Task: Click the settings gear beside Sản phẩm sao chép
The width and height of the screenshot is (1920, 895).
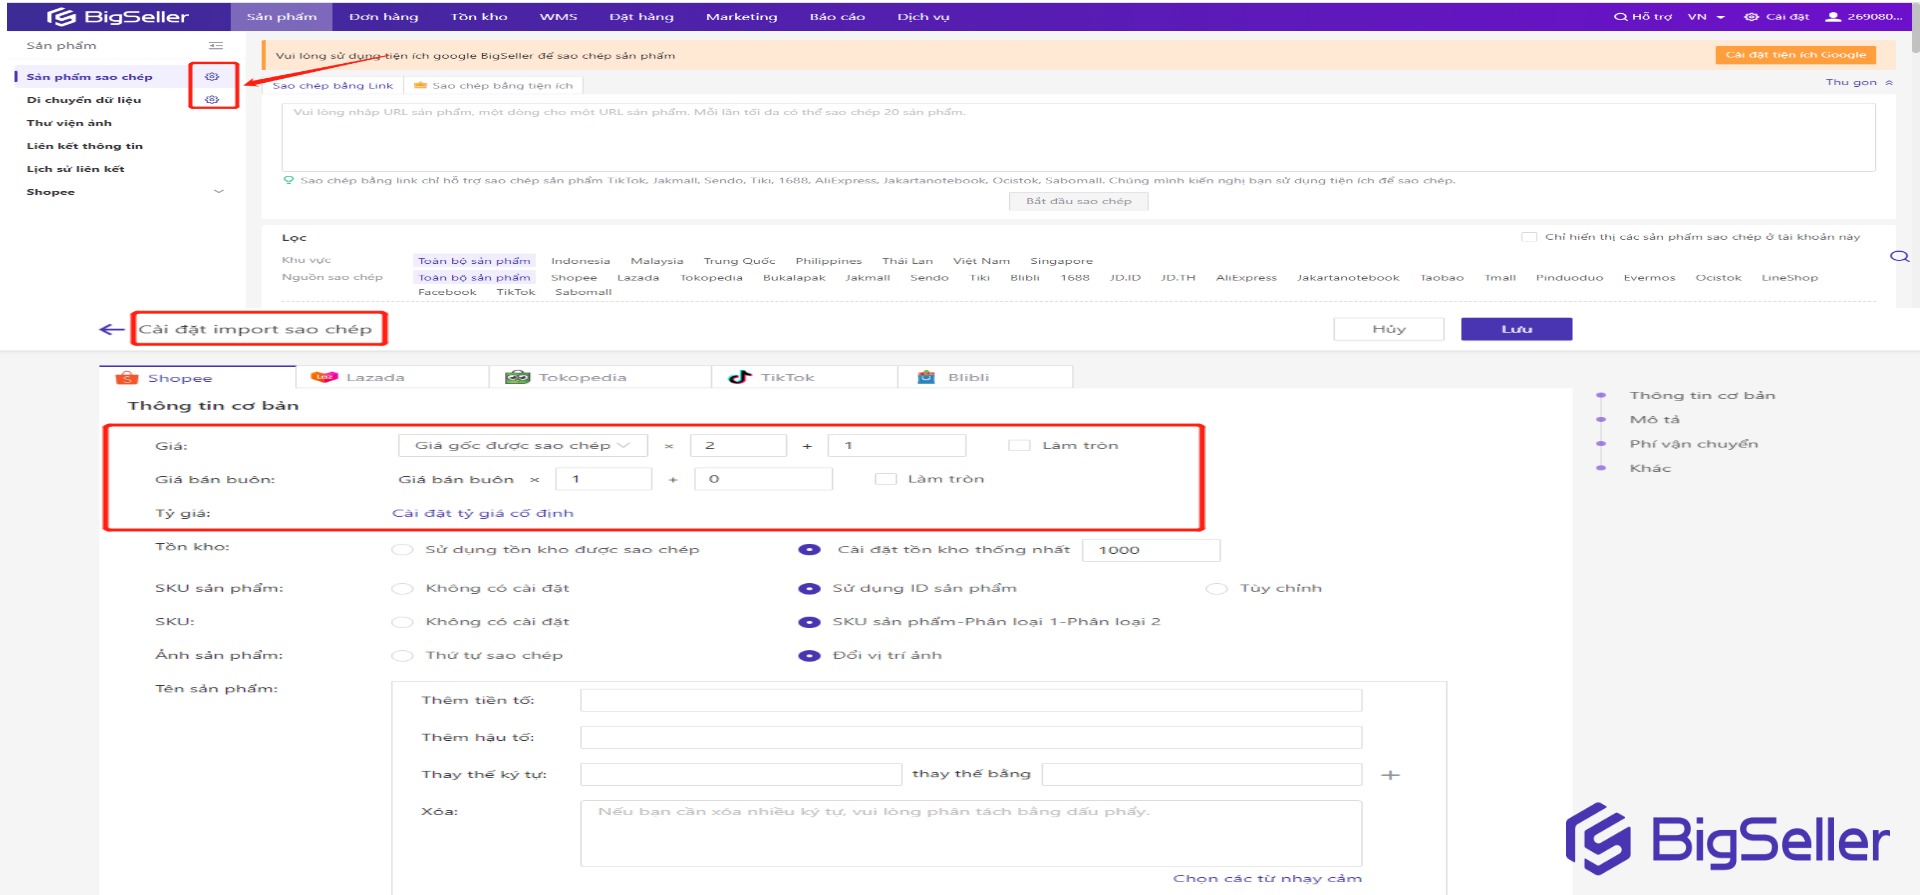Action: 212,76
